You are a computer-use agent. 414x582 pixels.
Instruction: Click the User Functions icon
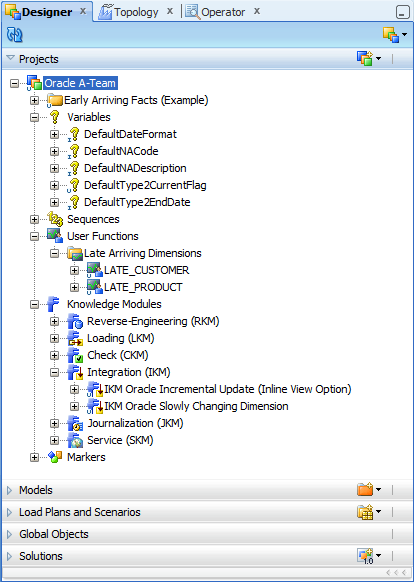(x=55, y=236)
